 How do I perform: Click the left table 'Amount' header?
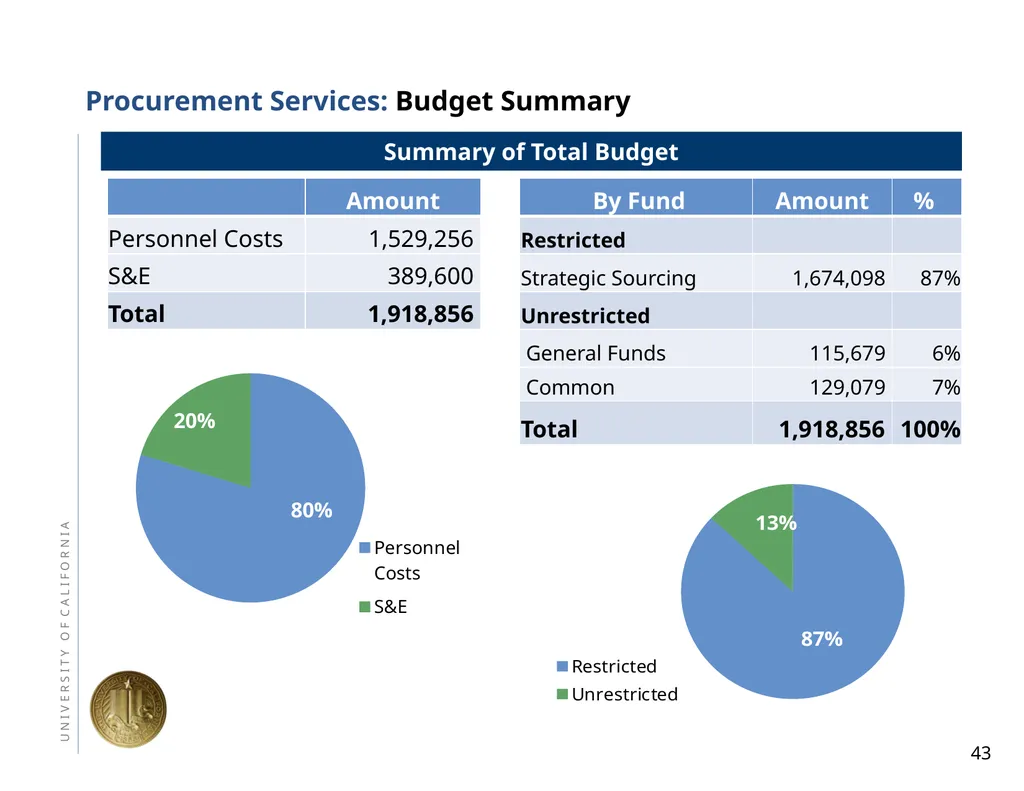tap(392, 200)
